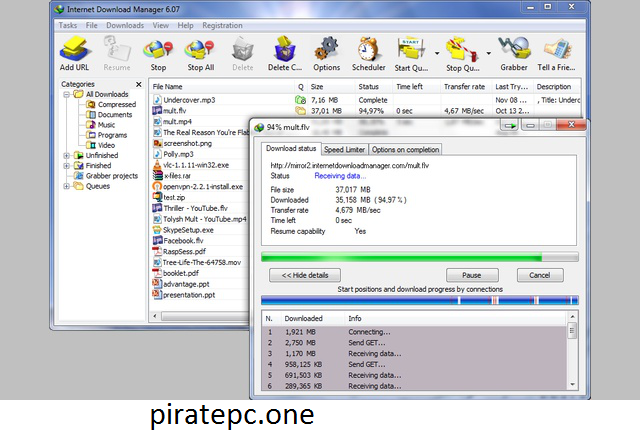Click the Start Queue toolbar icon

[411, 53]
